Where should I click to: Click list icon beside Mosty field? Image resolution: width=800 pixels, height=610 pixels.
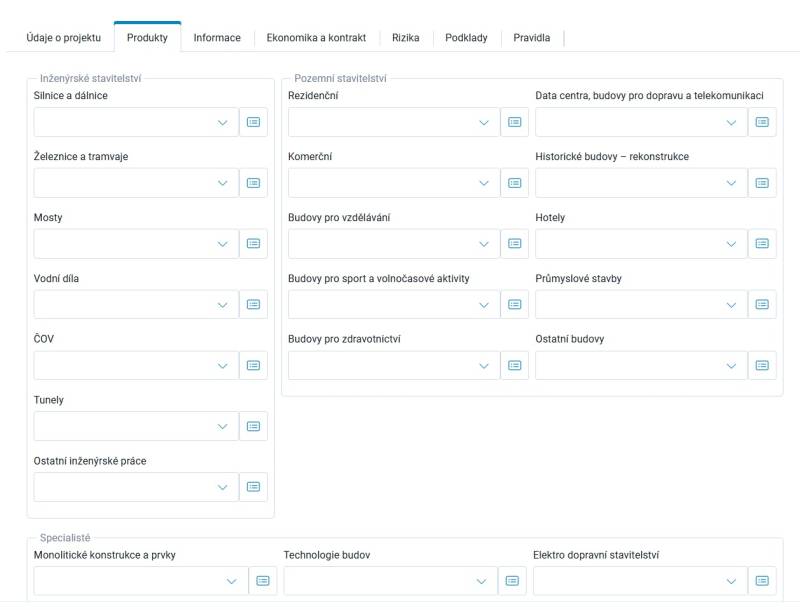(253, 244)
